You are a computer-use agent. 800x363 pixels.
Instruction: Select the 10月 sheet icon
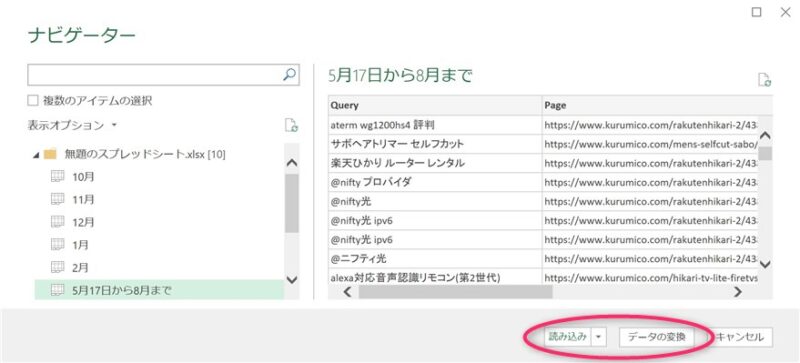(58, 177)
